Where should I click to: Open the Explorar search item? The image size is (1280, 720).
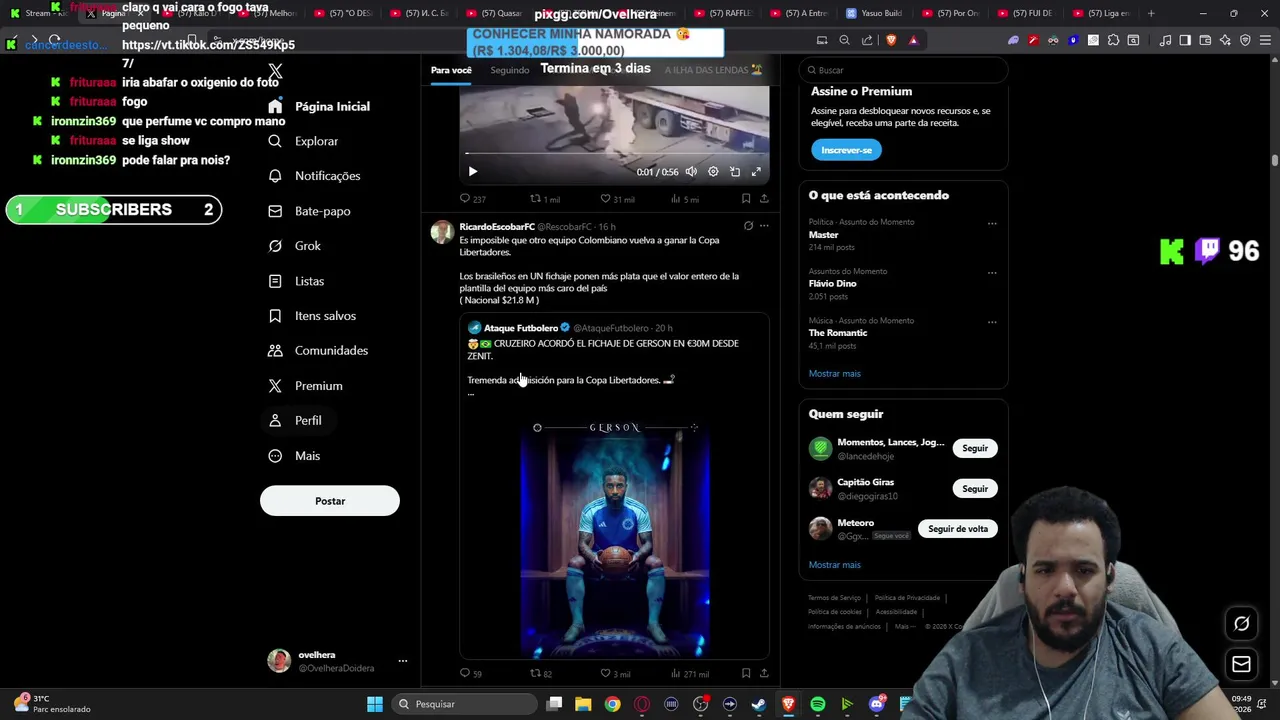[304, 141]
